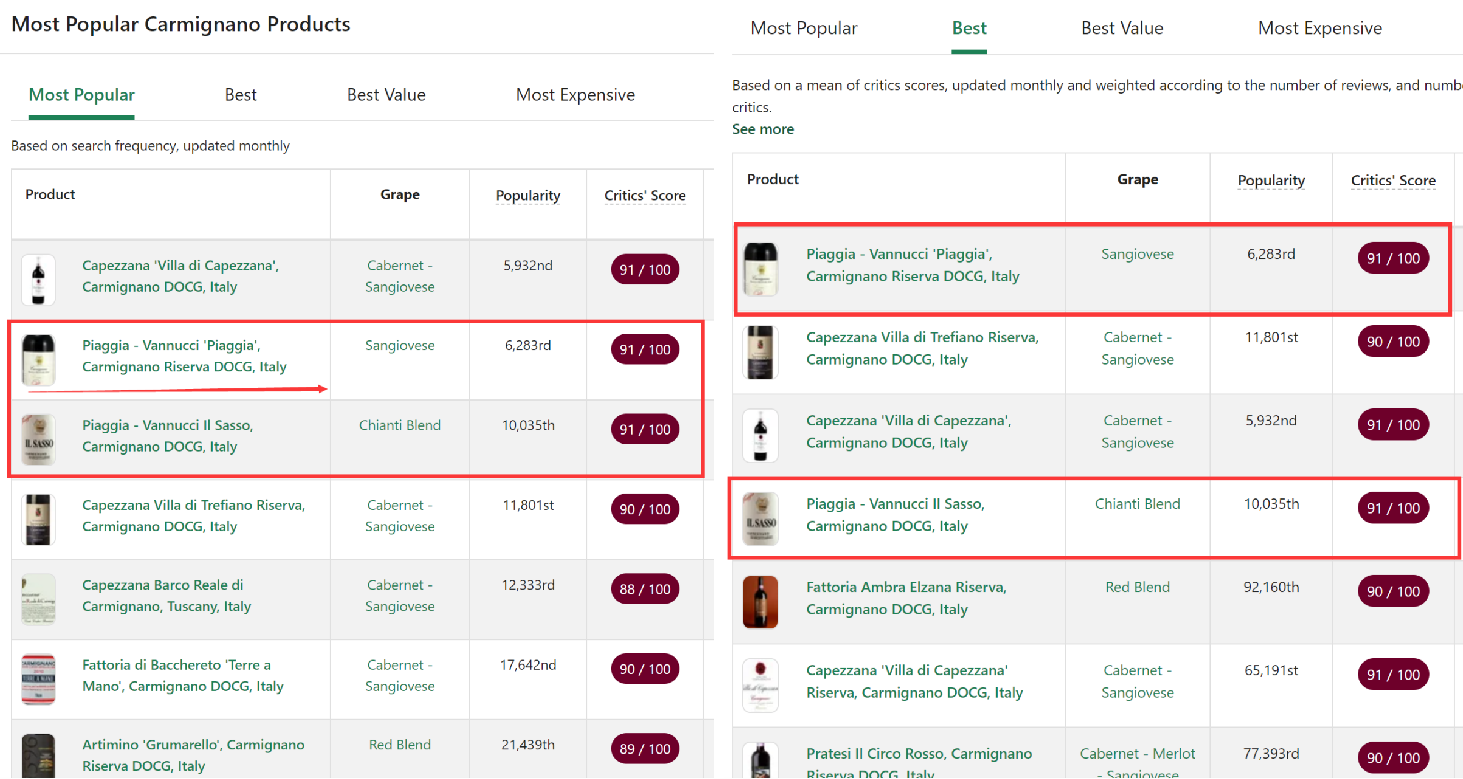The height and width of the screenshot is (779, 1463).
Task: Select Most Expensive tab in the right panel
Action: pos(1319,28)
